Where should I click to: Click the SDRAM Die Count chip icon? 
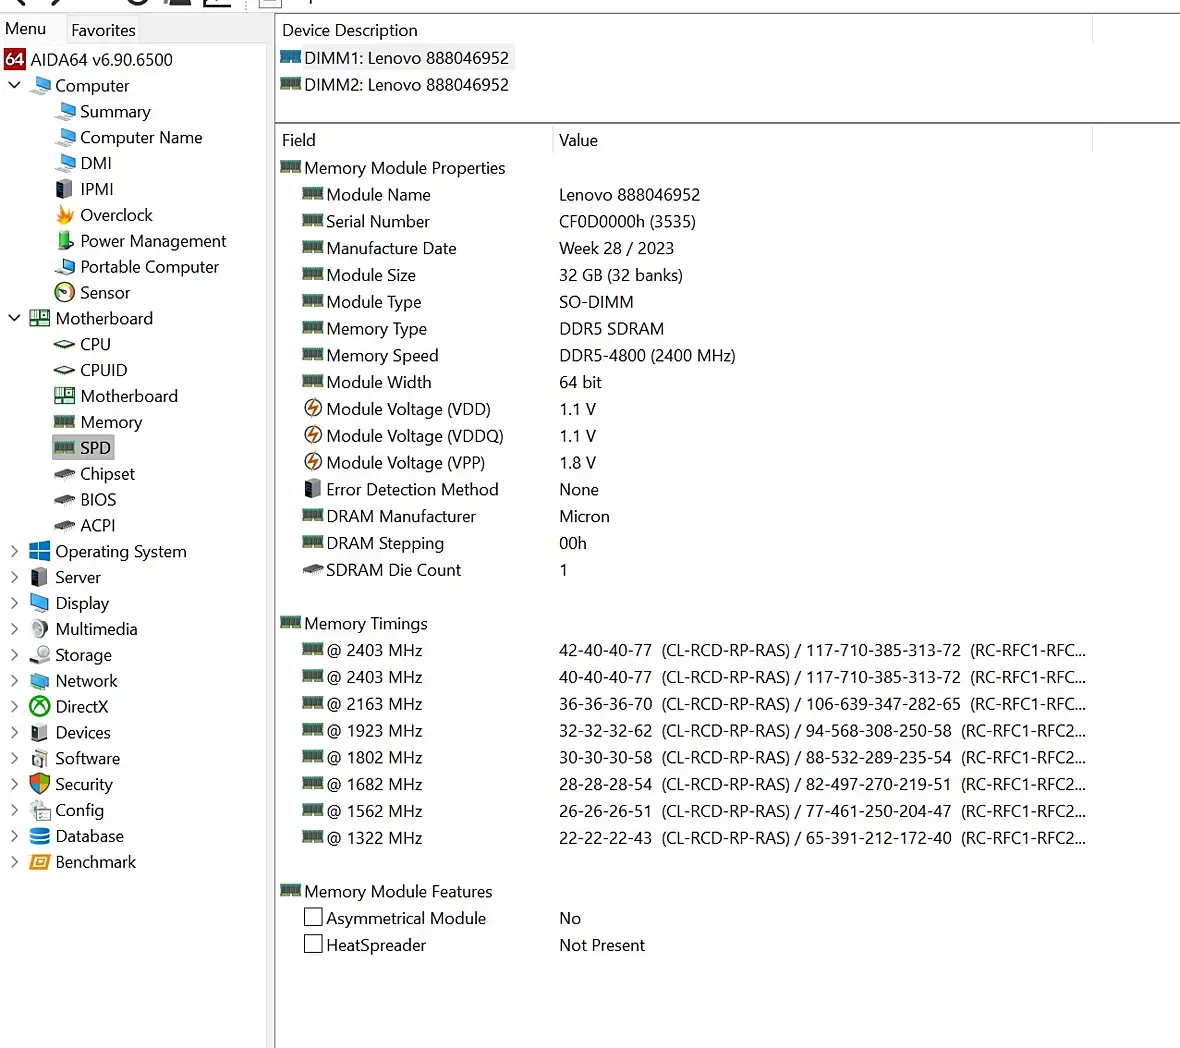point(312,570)
